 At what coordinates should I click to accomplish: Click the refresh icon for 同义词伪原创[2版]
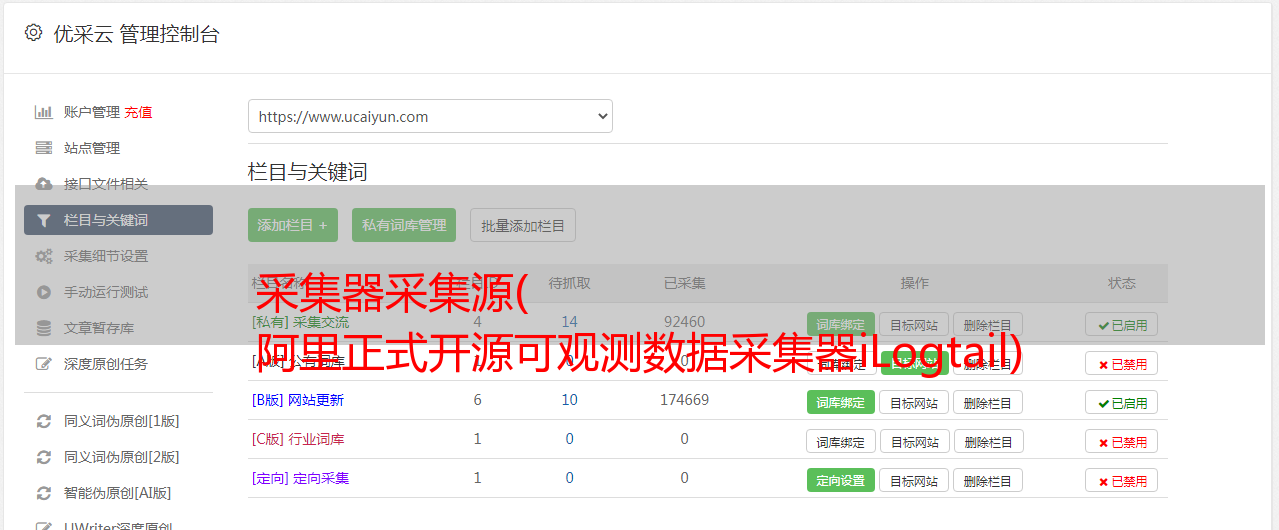click(x=43, y=457)
